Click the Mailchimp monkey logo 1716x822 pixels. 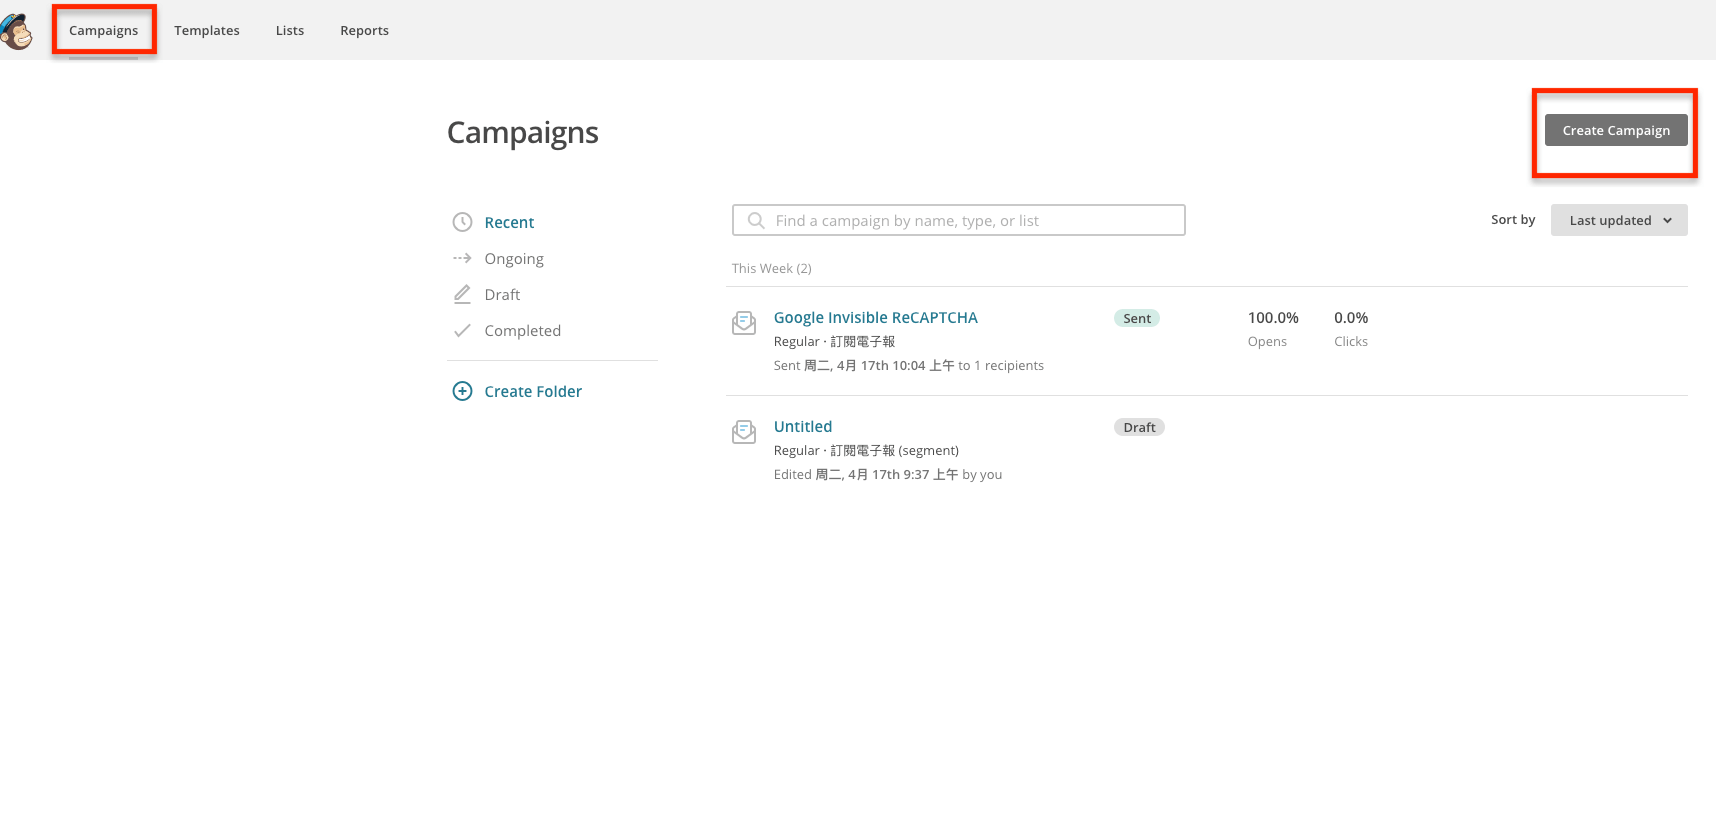pos(17,30)
